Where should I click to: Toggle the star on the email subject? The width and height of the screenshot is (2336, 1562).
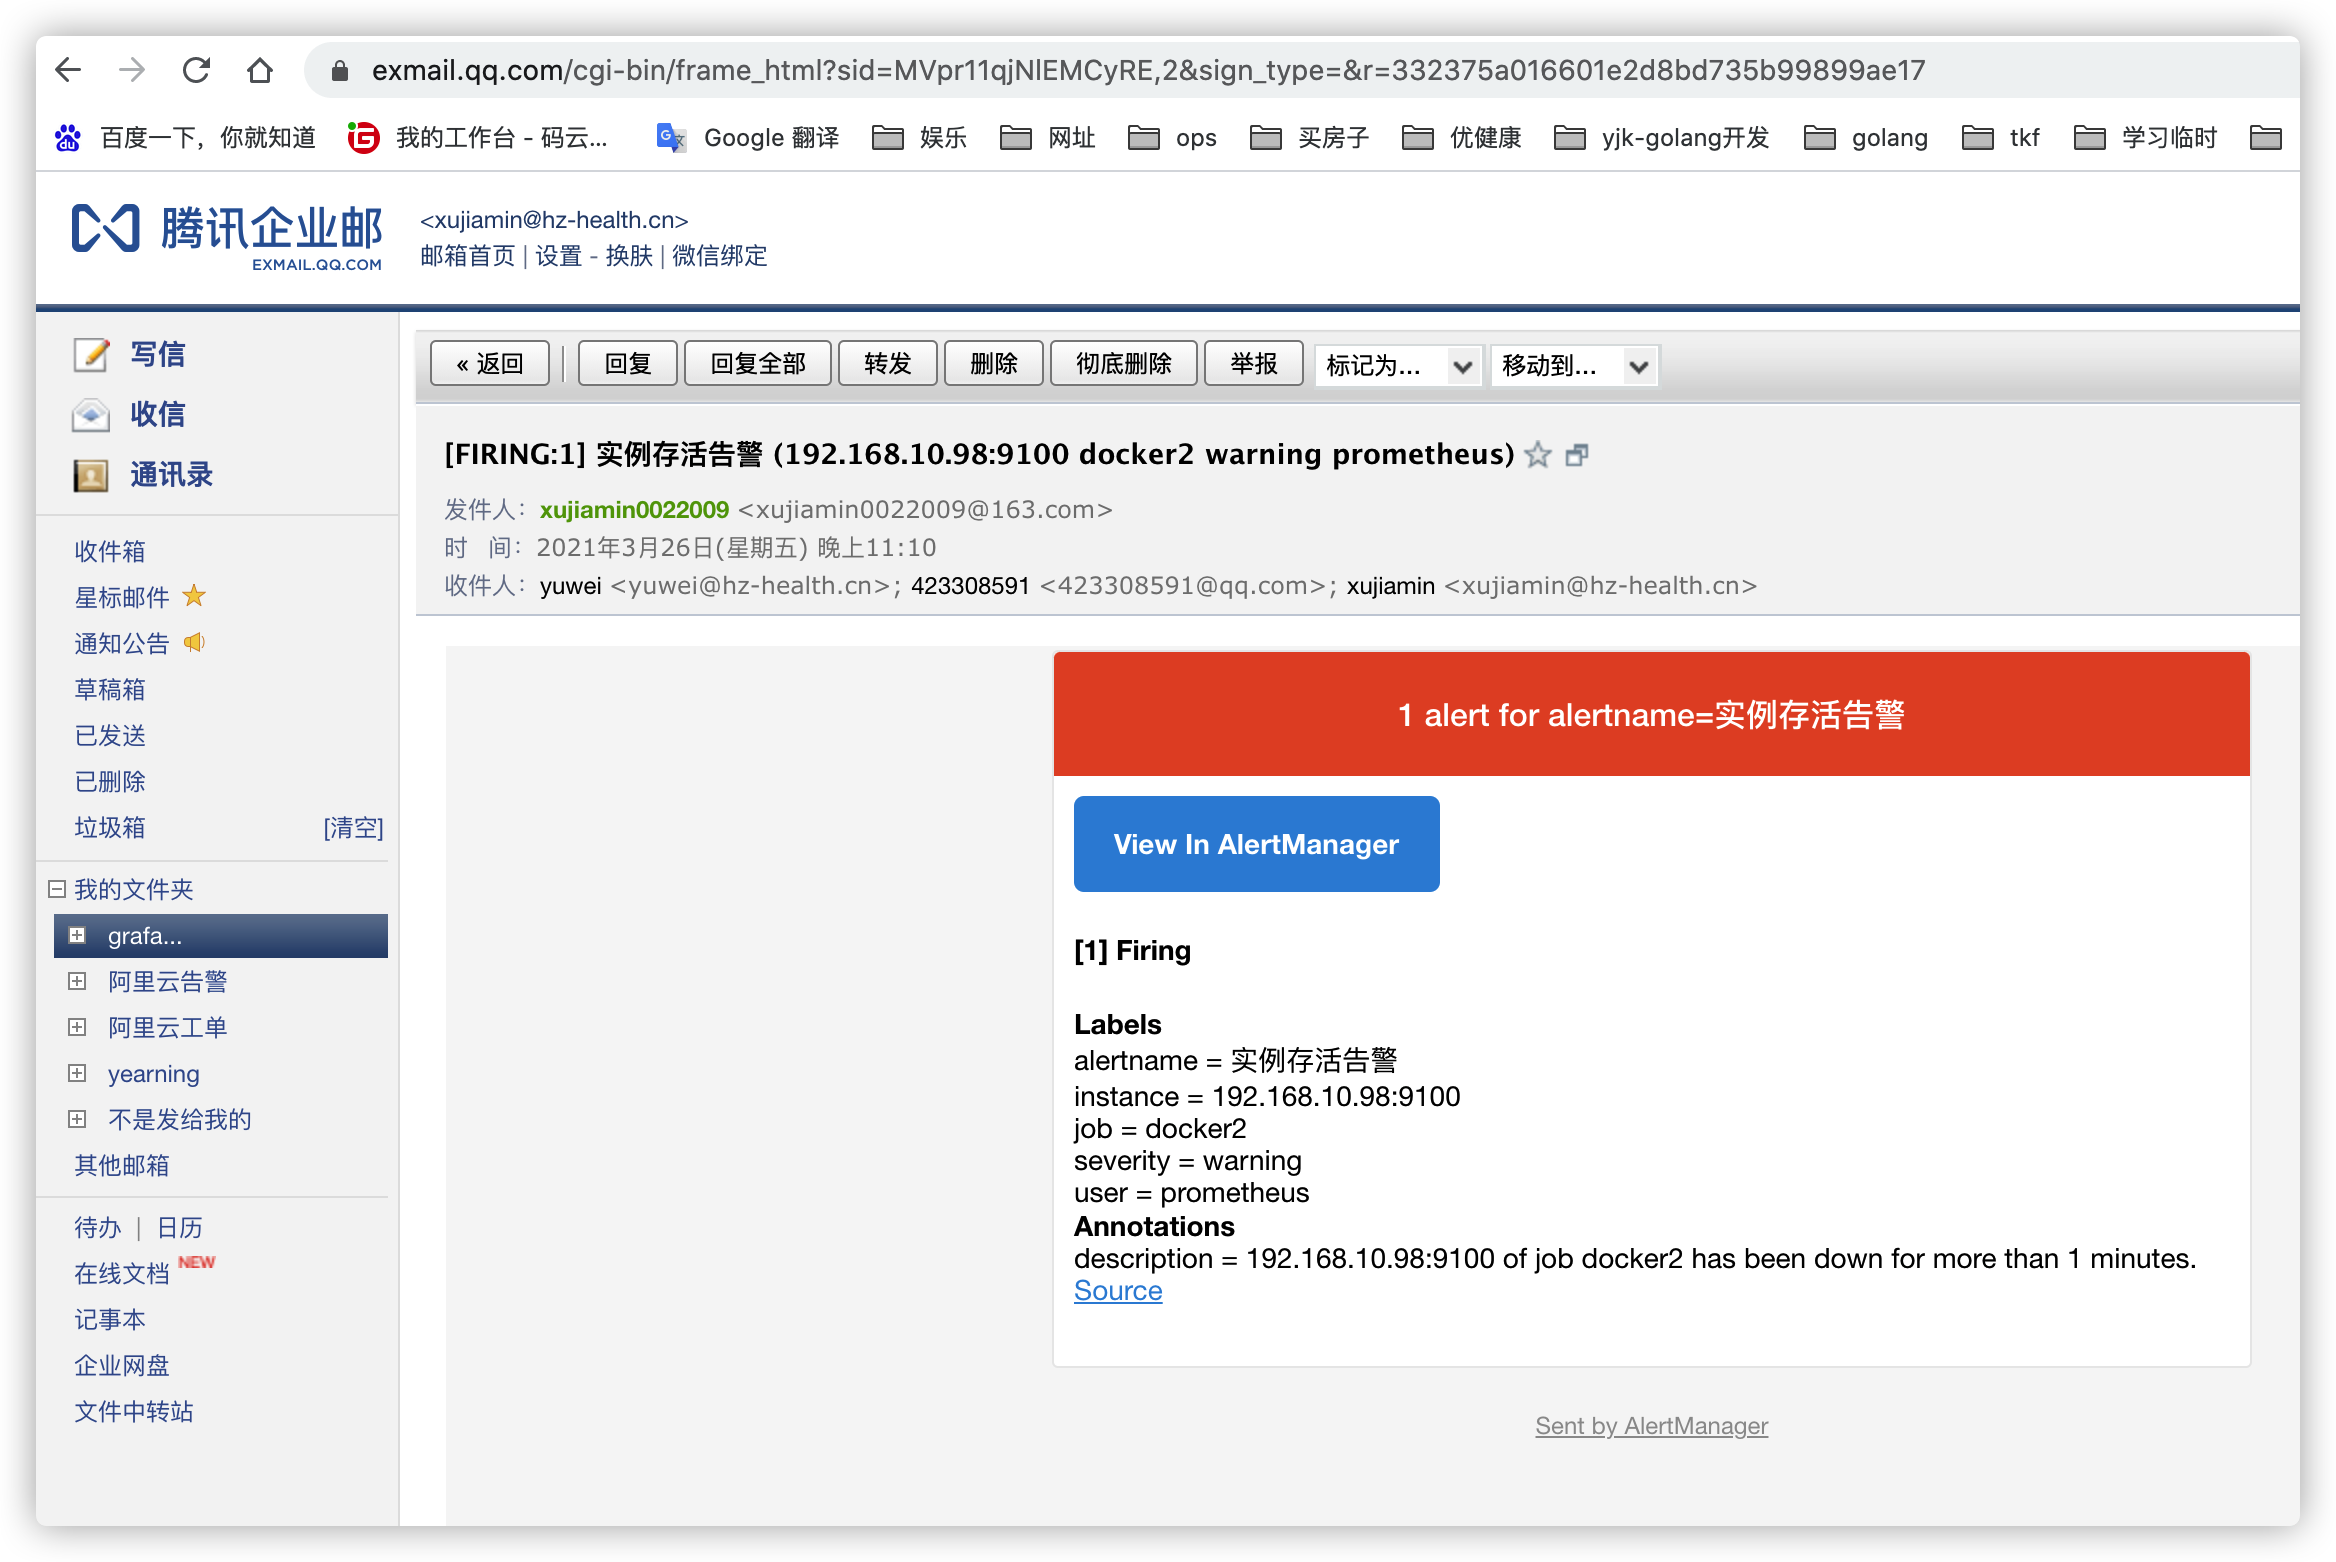(x=1538, y=457)
